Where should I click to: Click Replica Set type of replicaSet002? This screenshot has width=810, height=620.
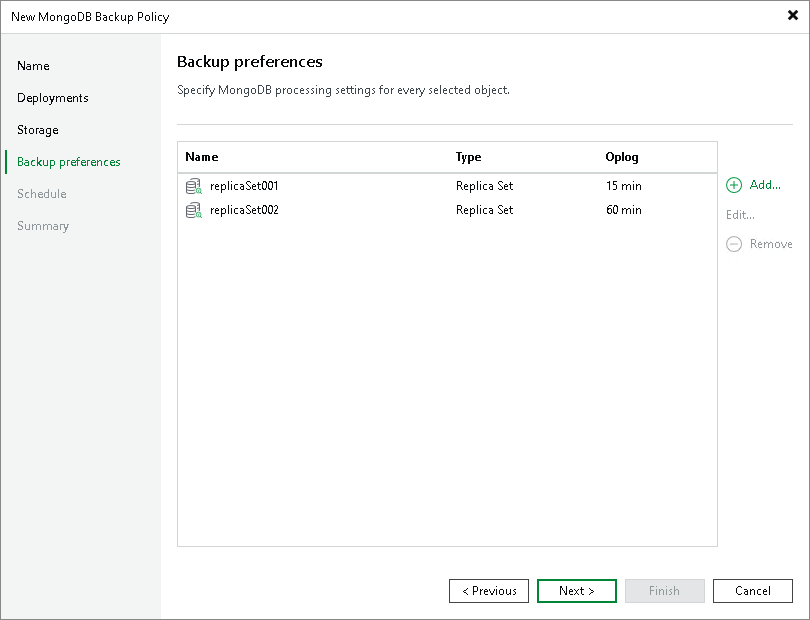click(x=485, y=210)
